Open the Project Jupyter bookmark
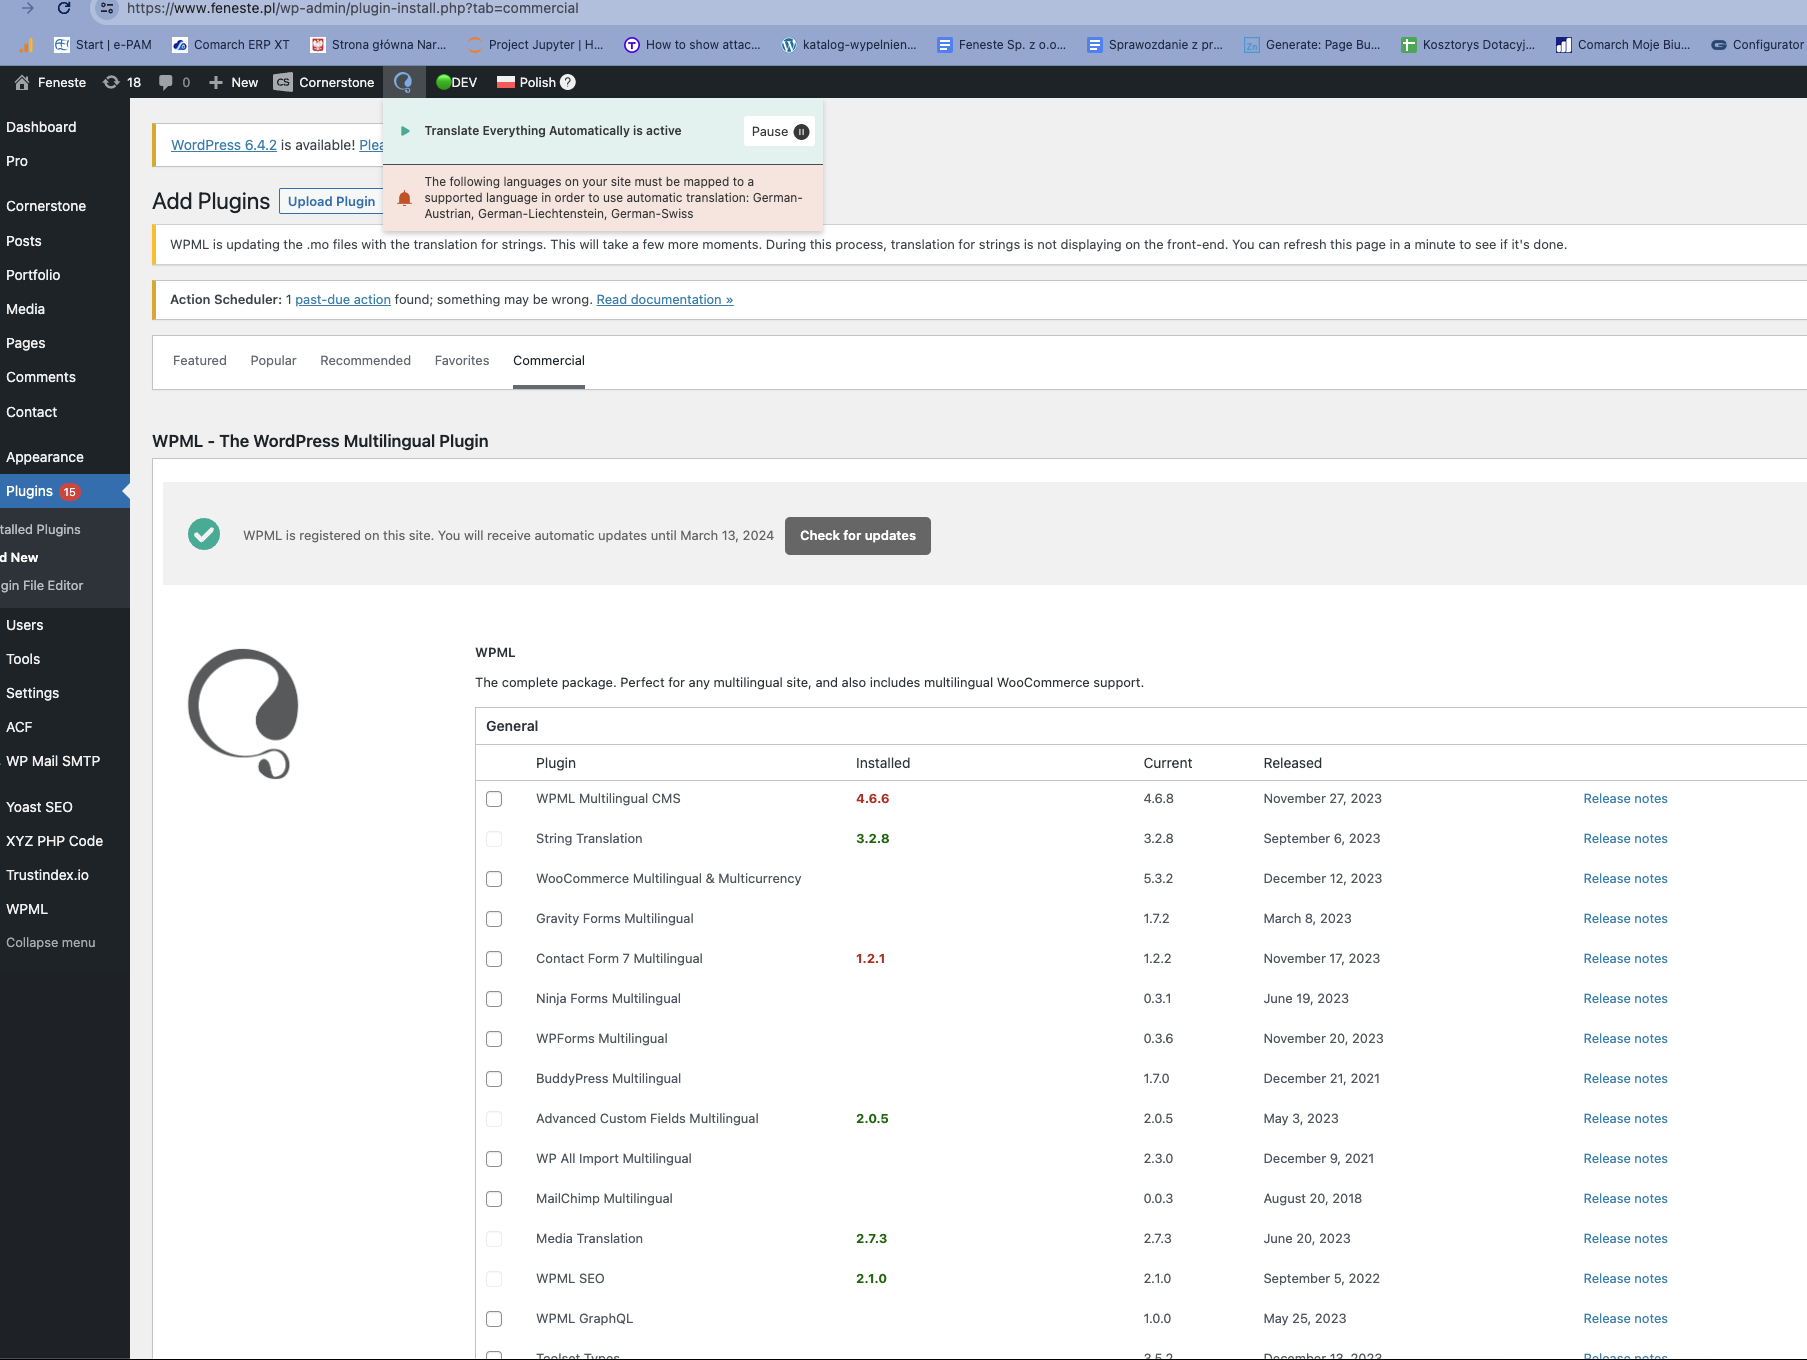The width and height of the screenshot is (1807, 1360). (535, 44)
